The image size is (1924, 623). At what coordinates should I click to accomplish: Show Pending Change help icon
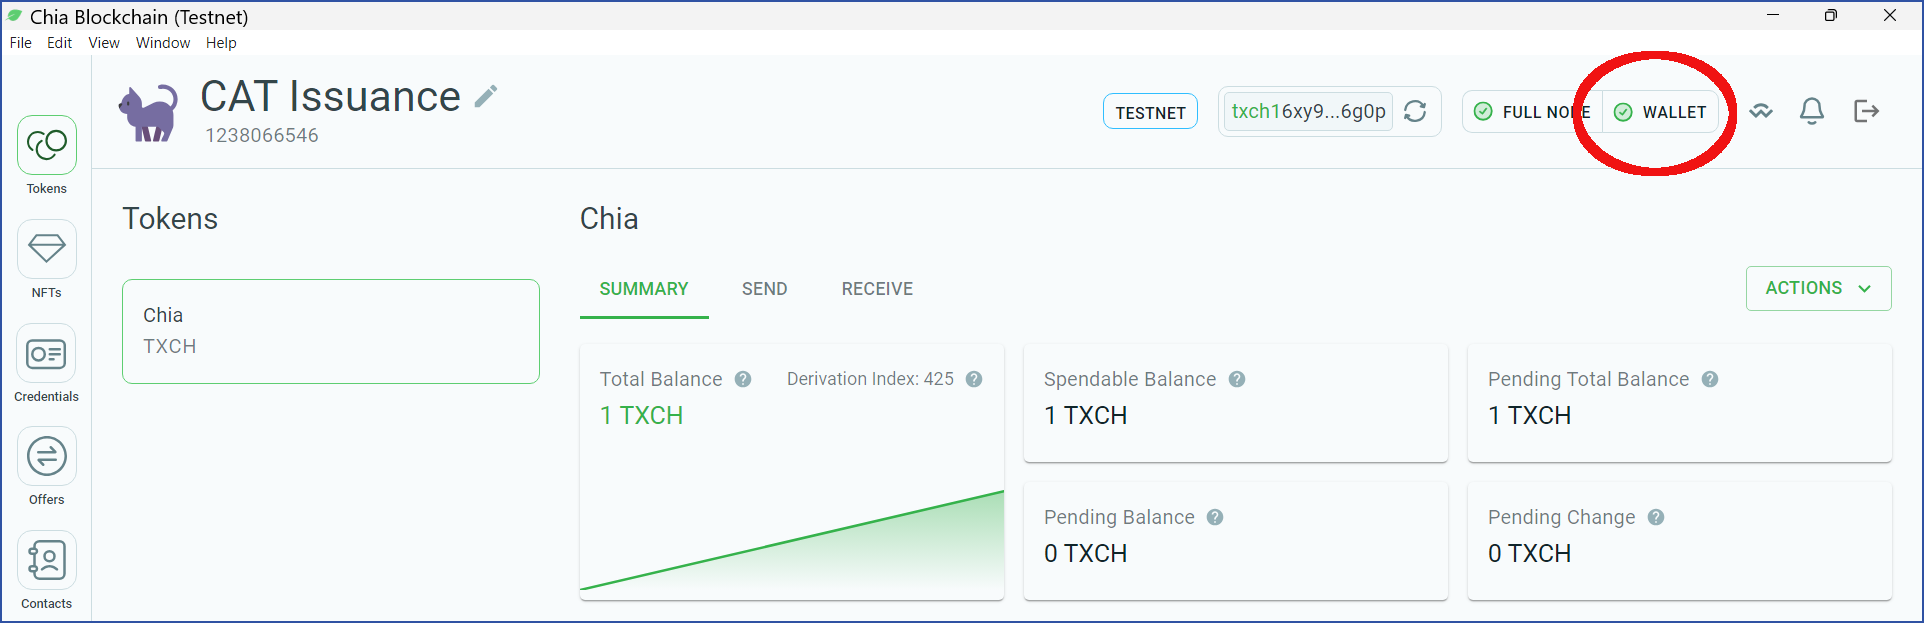pyautogui.click(x=1656, y=517)
